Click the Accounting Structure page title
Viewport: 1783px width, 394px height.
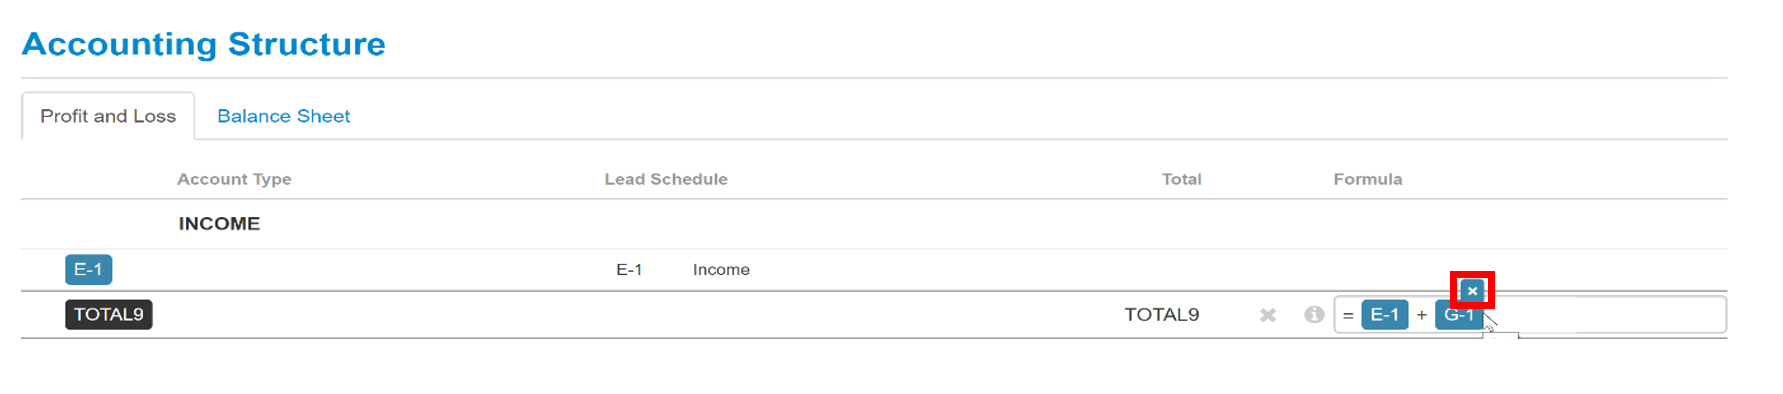pos(204,44)
